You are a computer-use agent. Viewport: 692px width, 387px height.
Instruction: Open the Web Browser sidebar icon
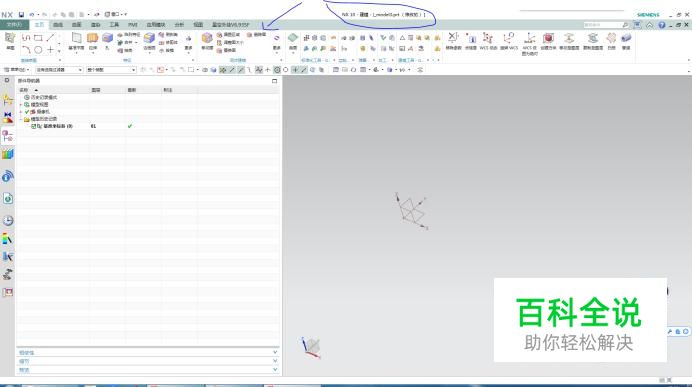click(8, 199)
